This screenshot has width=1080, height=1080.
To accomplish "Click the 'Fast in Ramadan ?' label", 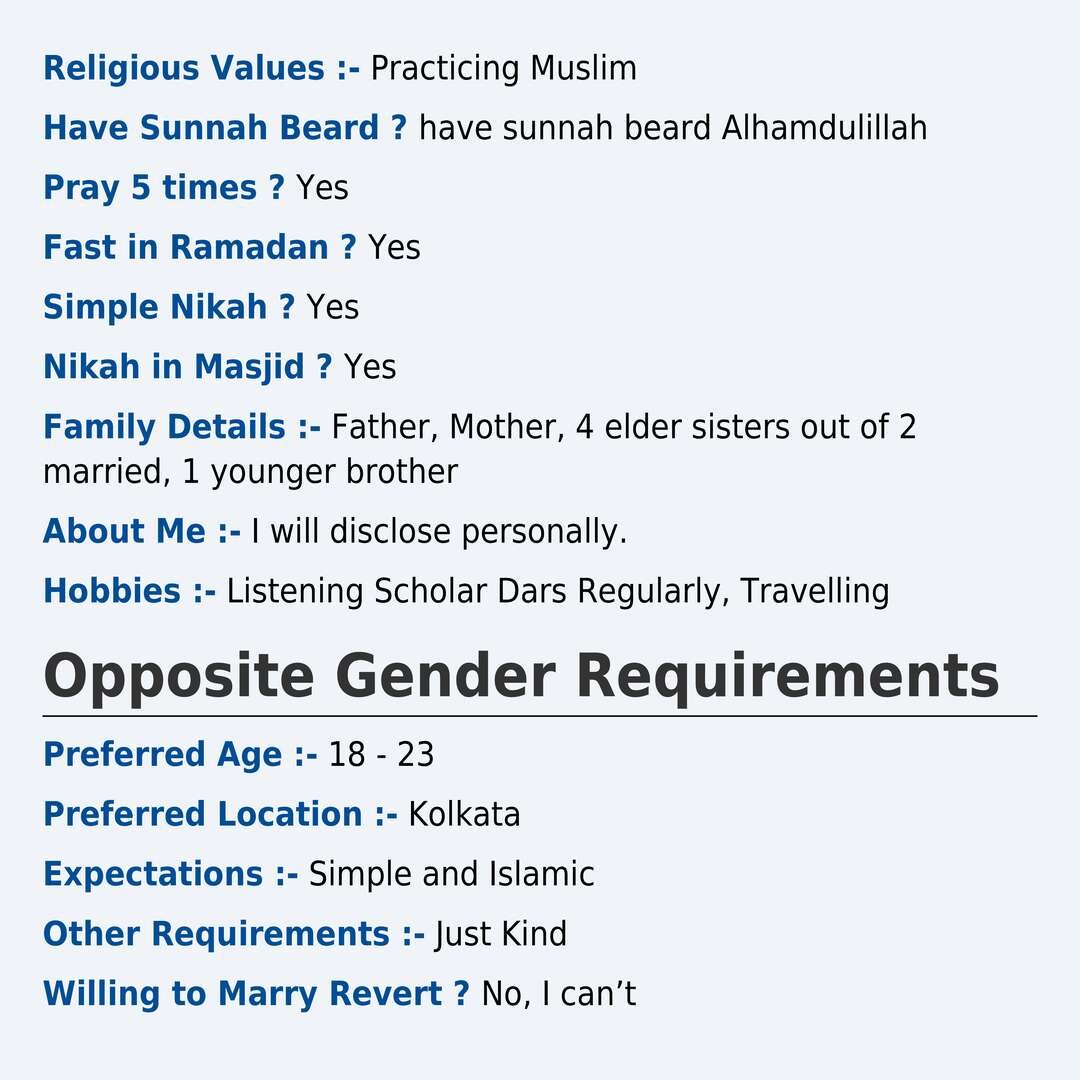I will click(200, 247).
